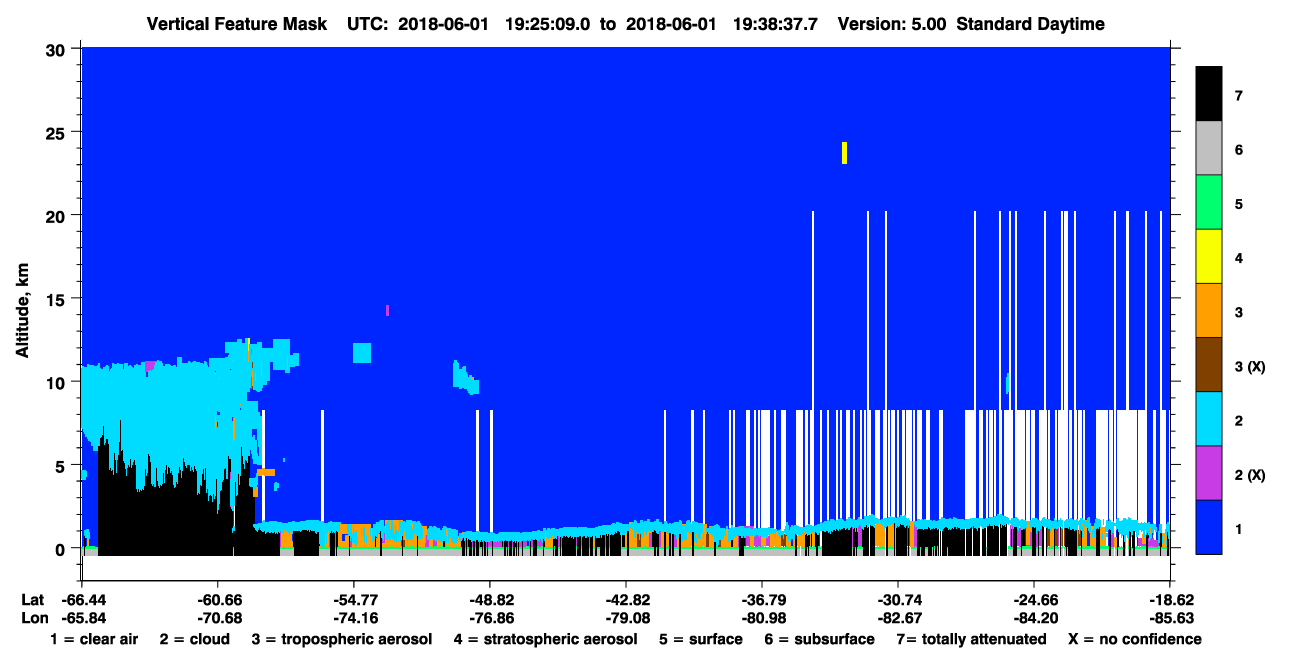
Task: Click latitude value -18.62
Action: tap(1170, 600)
